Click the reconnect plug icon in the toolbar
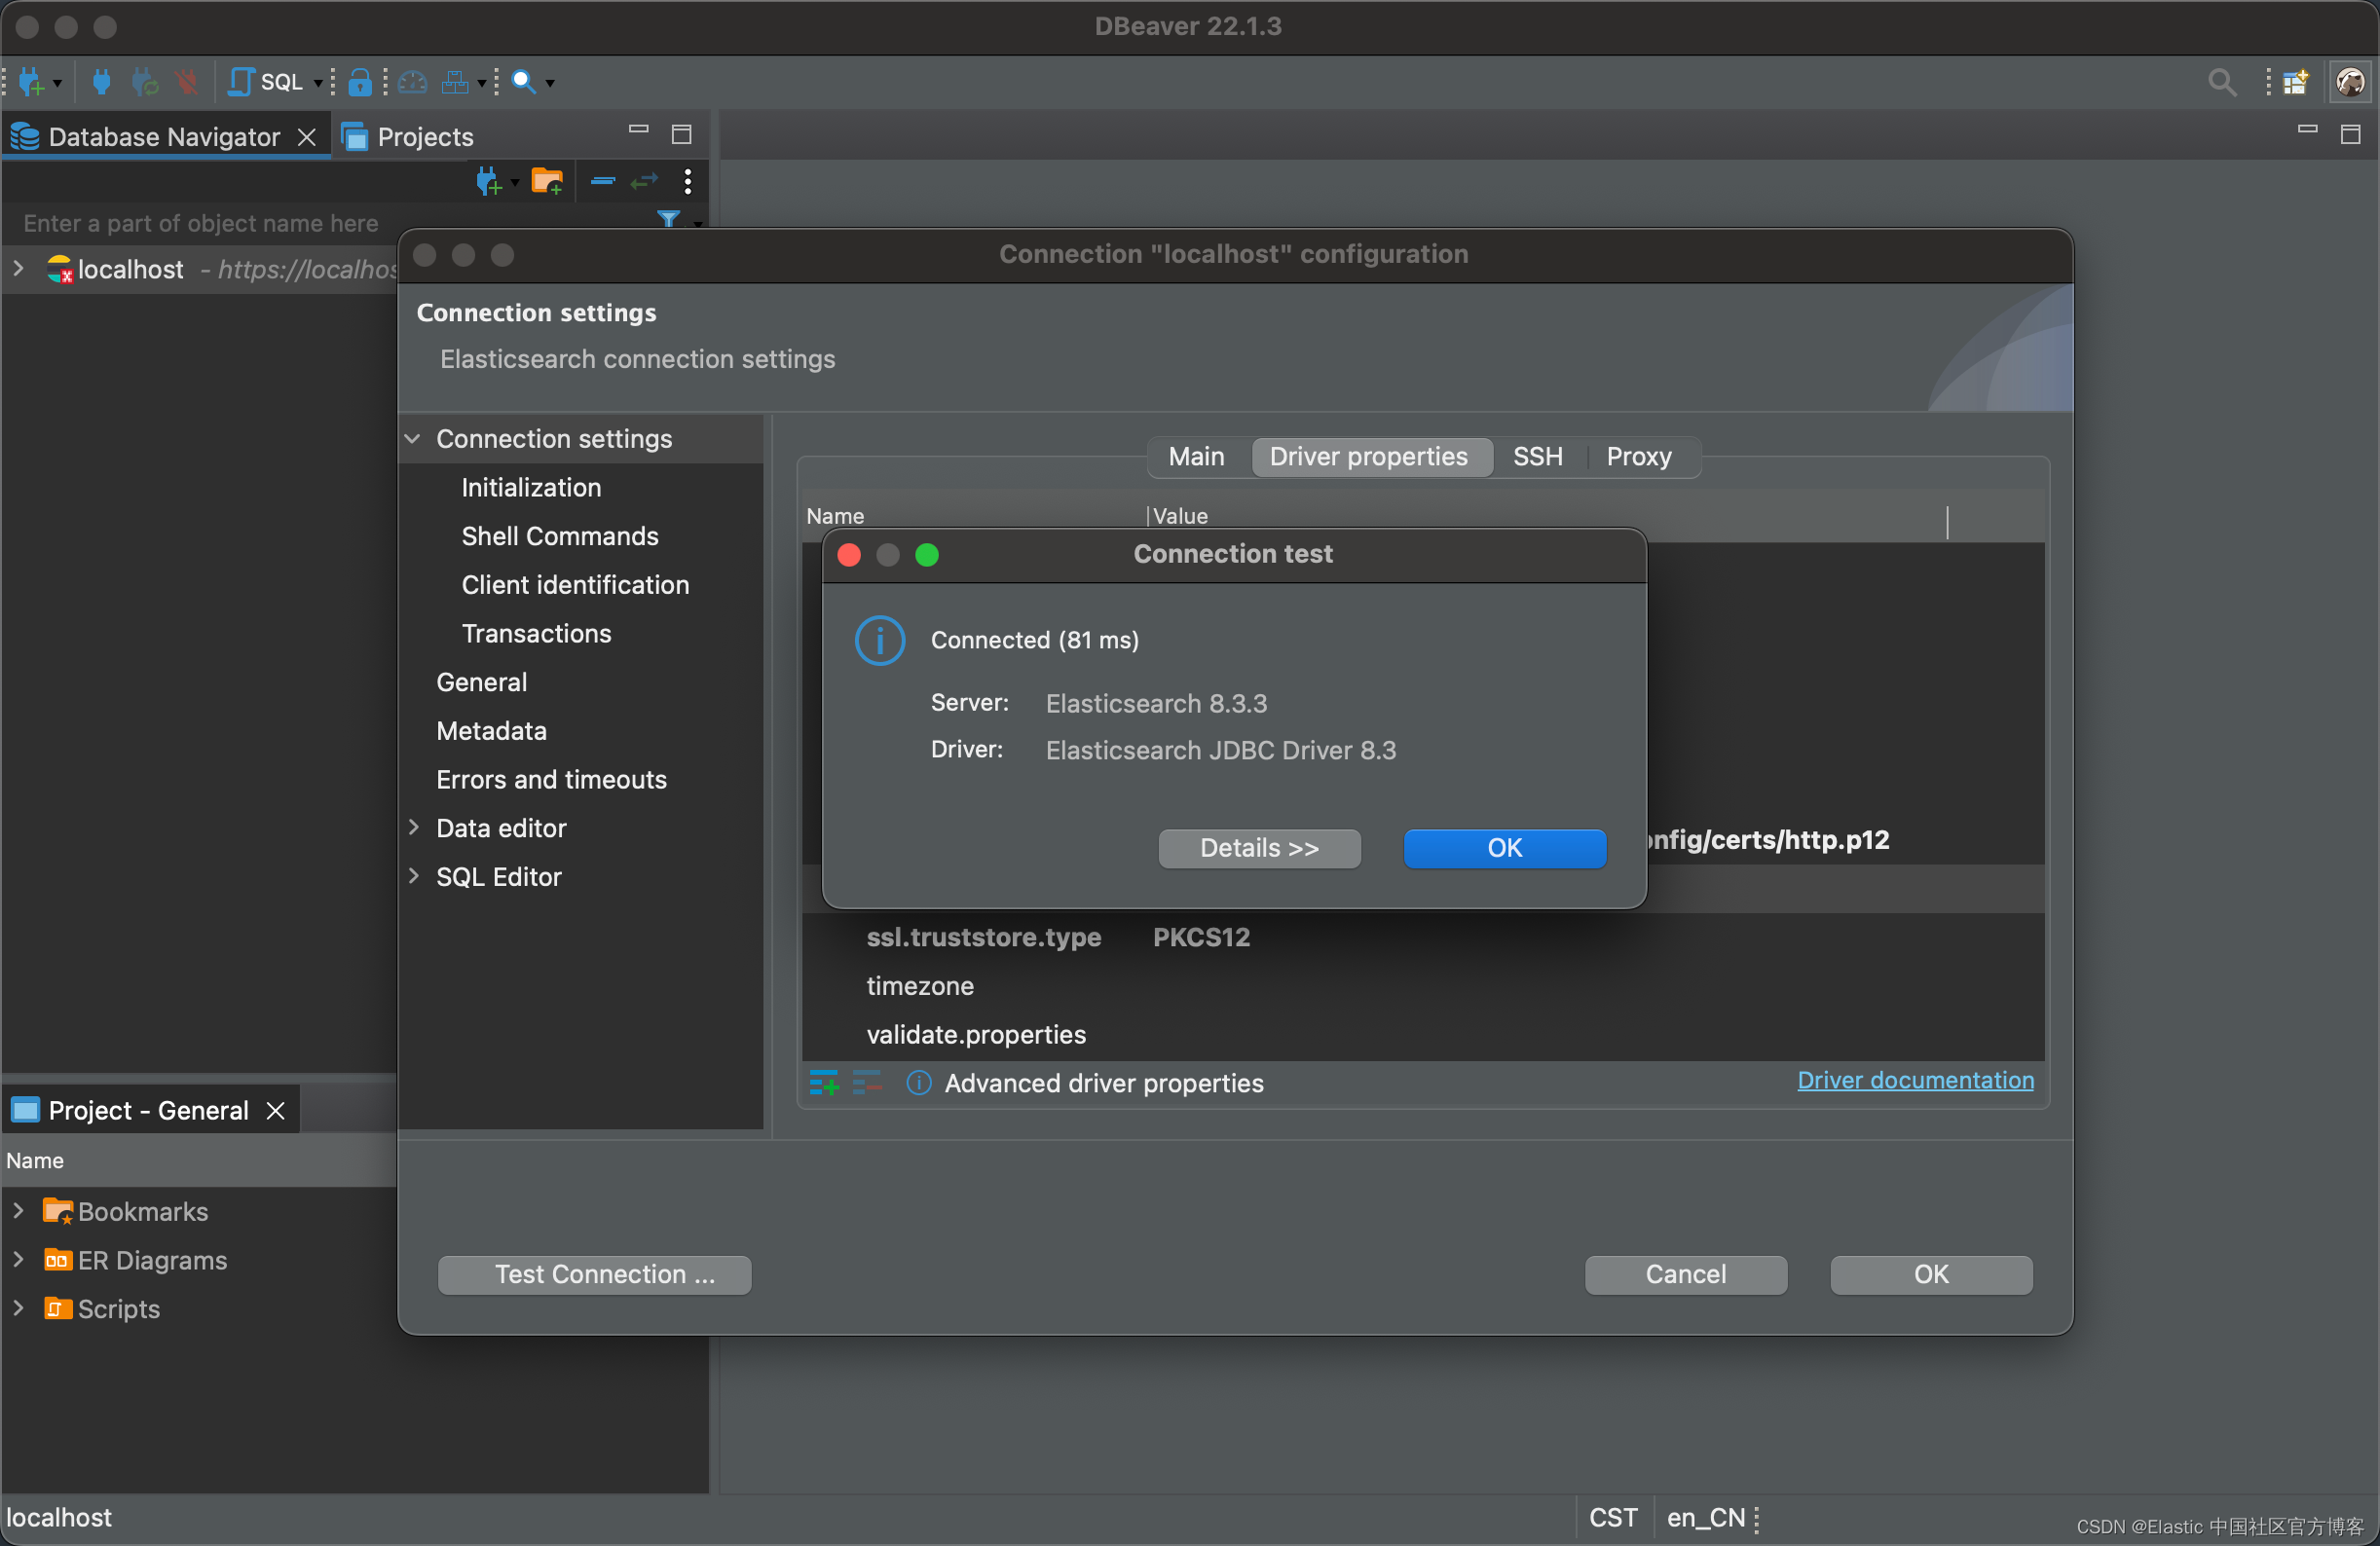Image resolution: width=2380 pixels, height=1546 pixels. [145, 82]
